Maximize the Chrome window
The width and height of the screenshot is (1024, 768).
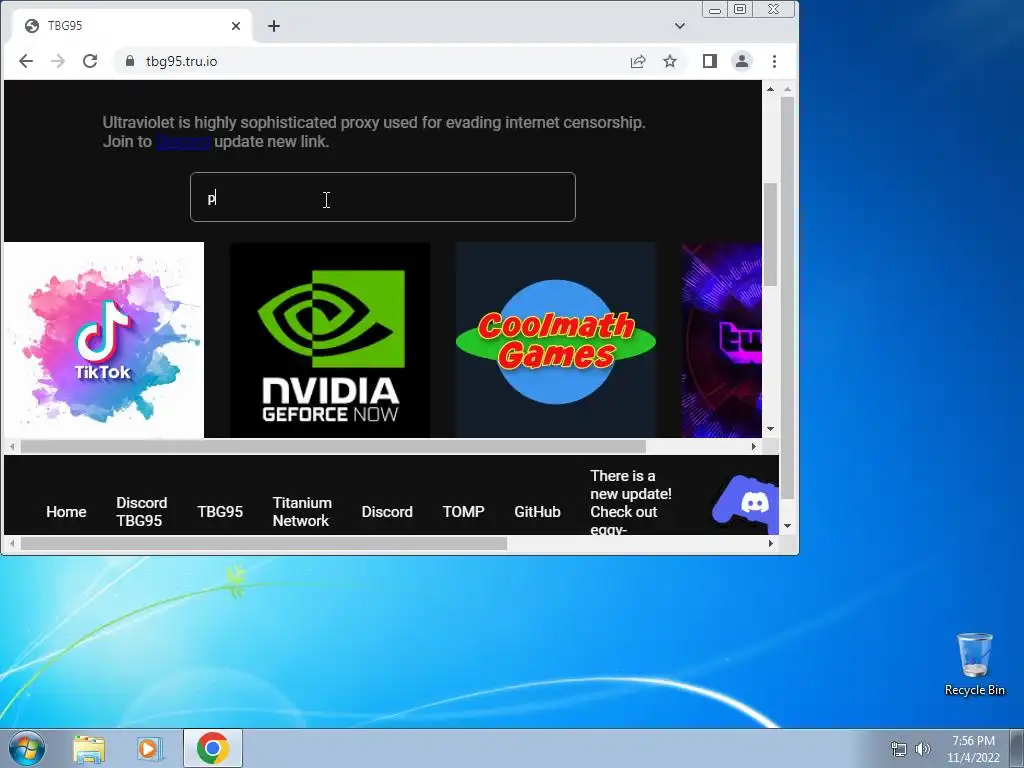(740, 10)
